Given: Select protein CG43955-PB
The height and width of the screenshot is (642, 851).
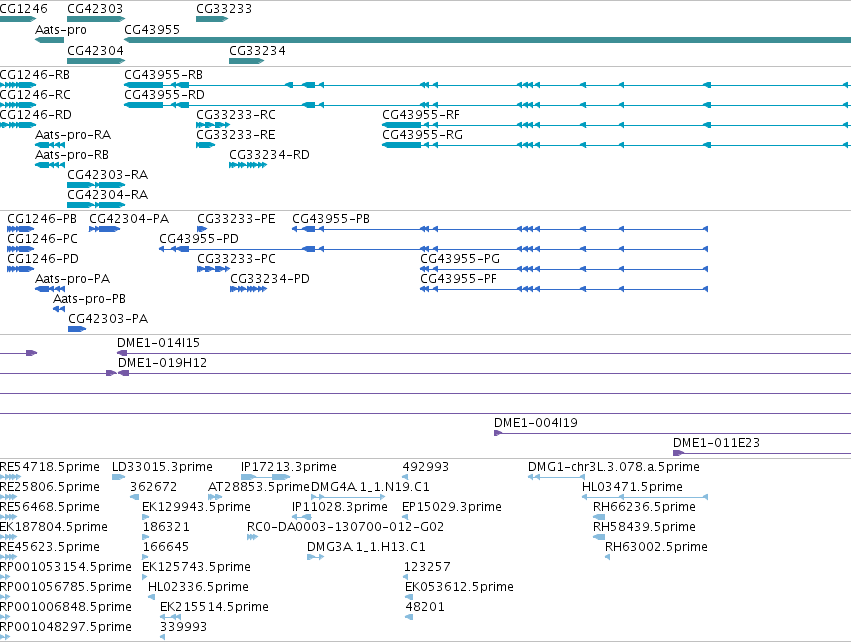Looking at the screenshot, I should pyautogui.click(x=331, y=219).
